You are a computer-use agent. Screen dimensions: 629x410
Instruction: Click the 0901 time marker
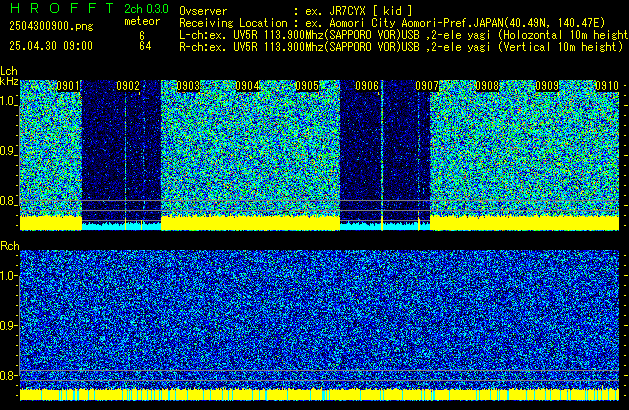coord(68,86)
